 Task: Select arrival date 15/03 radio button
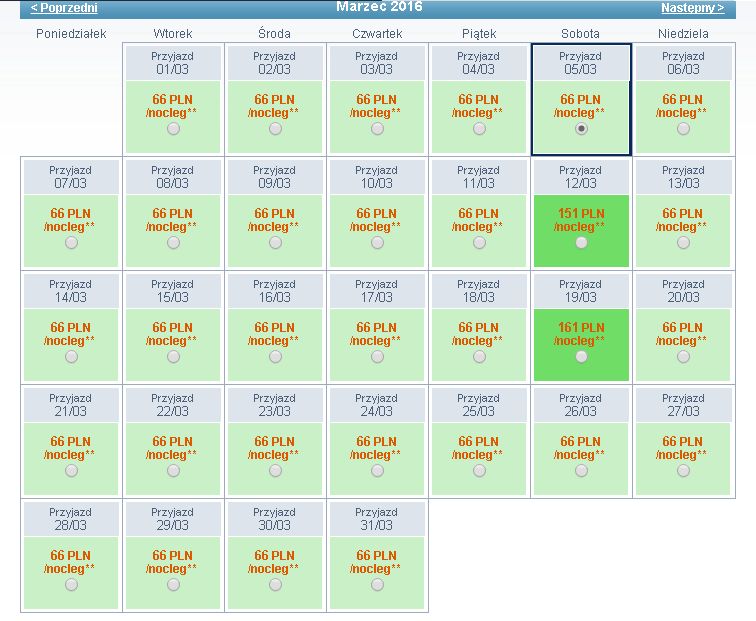pos(173,357)
